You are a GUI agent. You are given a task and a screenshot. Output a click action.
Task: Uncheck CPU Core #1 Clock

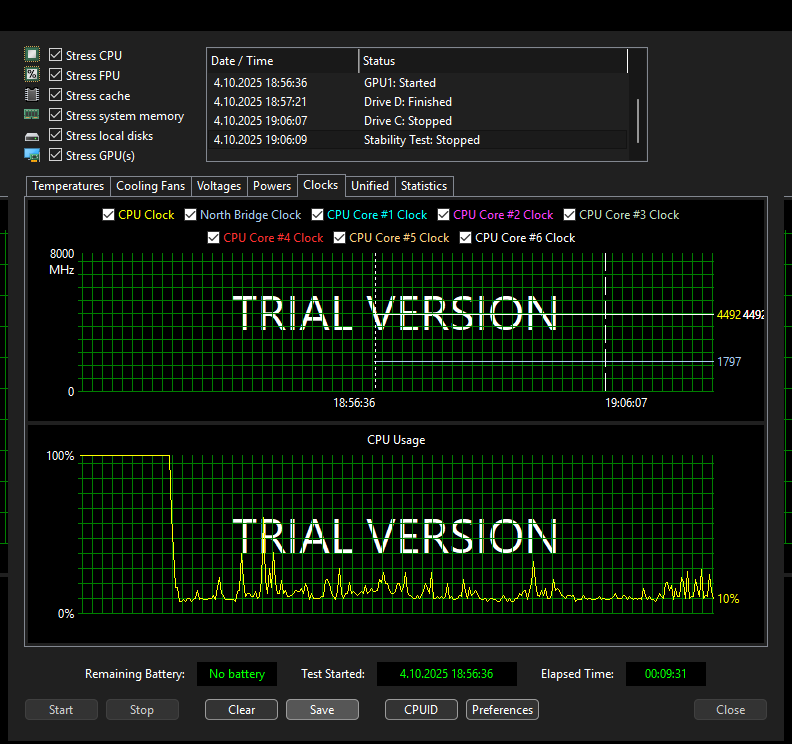pyautogui.click(x=317, y=215)
